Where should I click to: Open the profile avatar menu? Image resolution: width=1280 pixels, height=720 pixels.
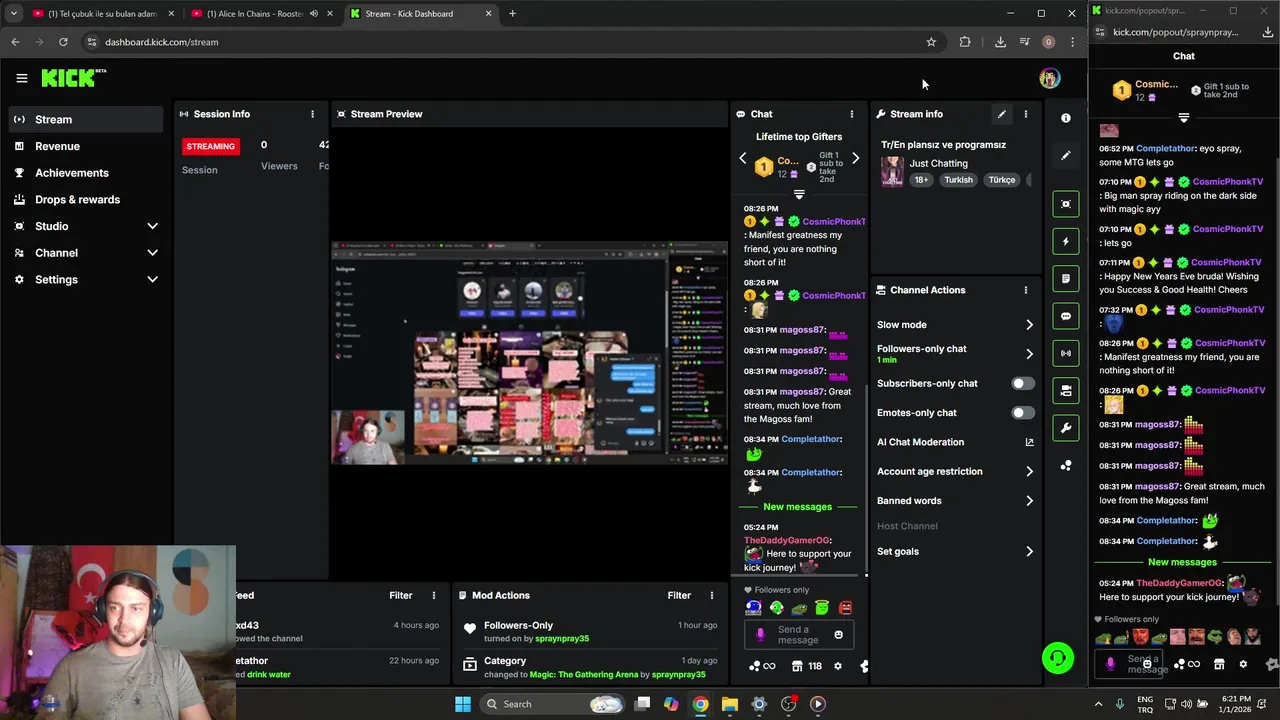pyautogui.click(x=1049, y=78)
